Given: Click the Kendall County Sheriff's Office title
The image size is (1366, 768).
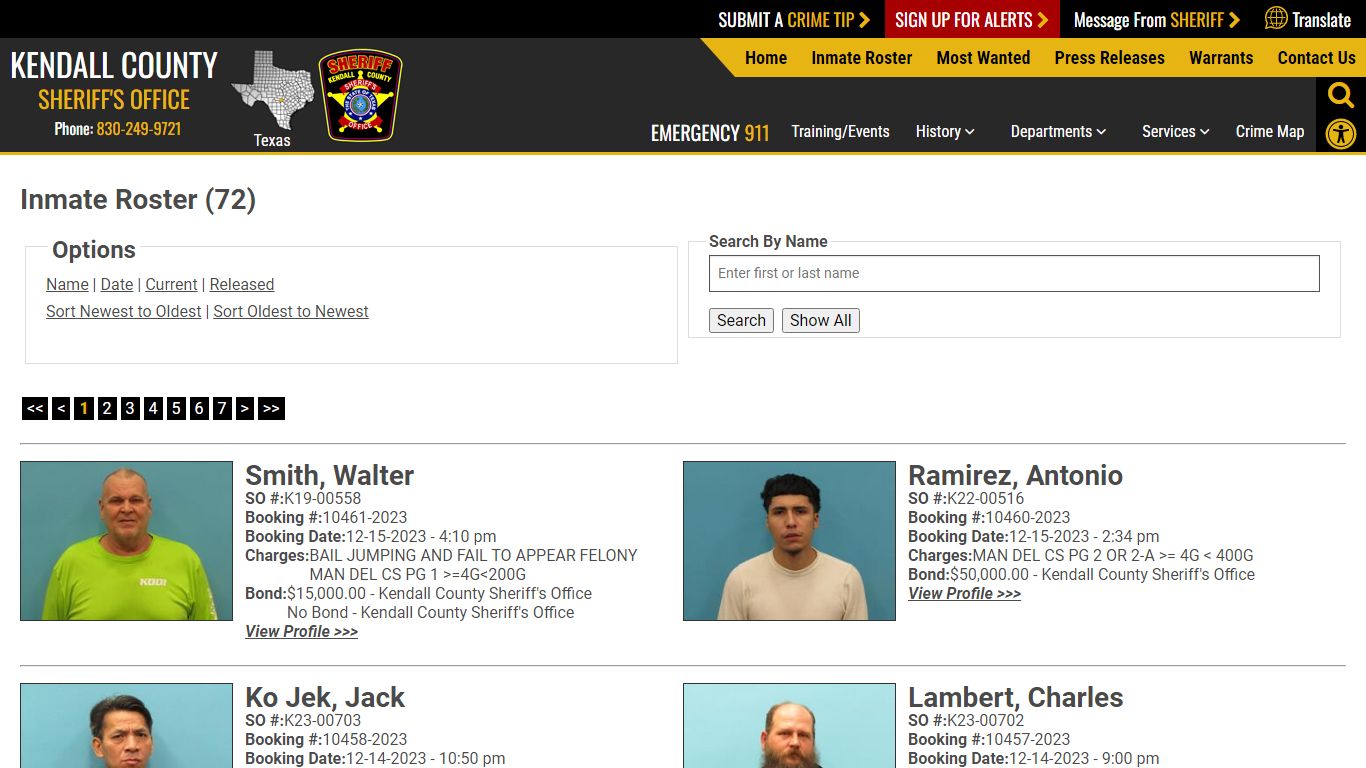Looking at the screenshot, I should click(114, 81).
